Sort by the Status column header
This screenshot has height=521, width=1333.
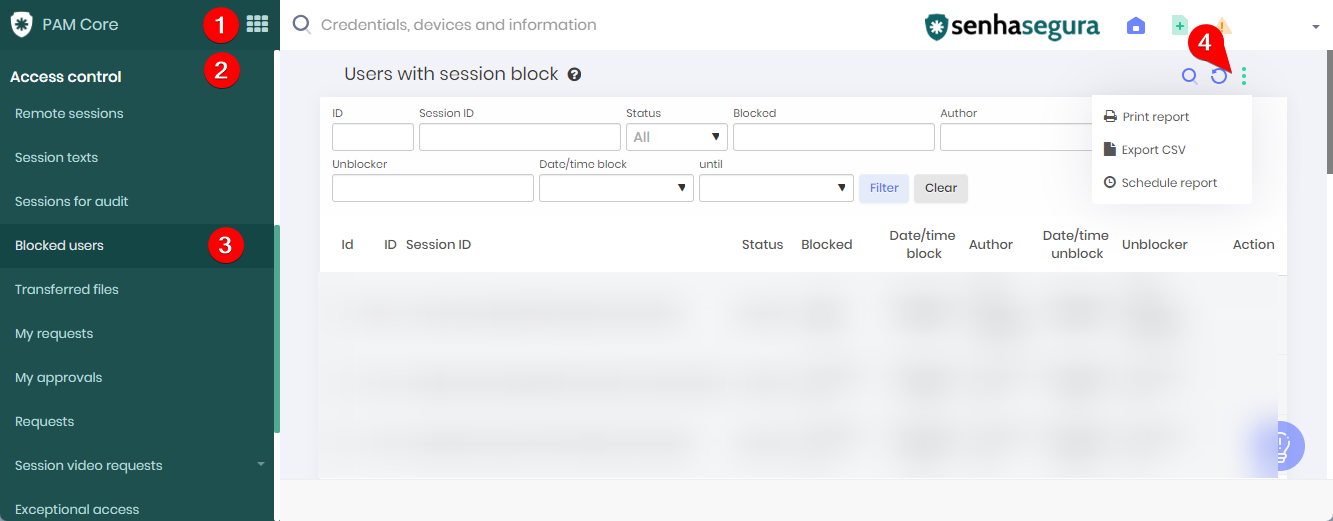click(x=762, y=244)
